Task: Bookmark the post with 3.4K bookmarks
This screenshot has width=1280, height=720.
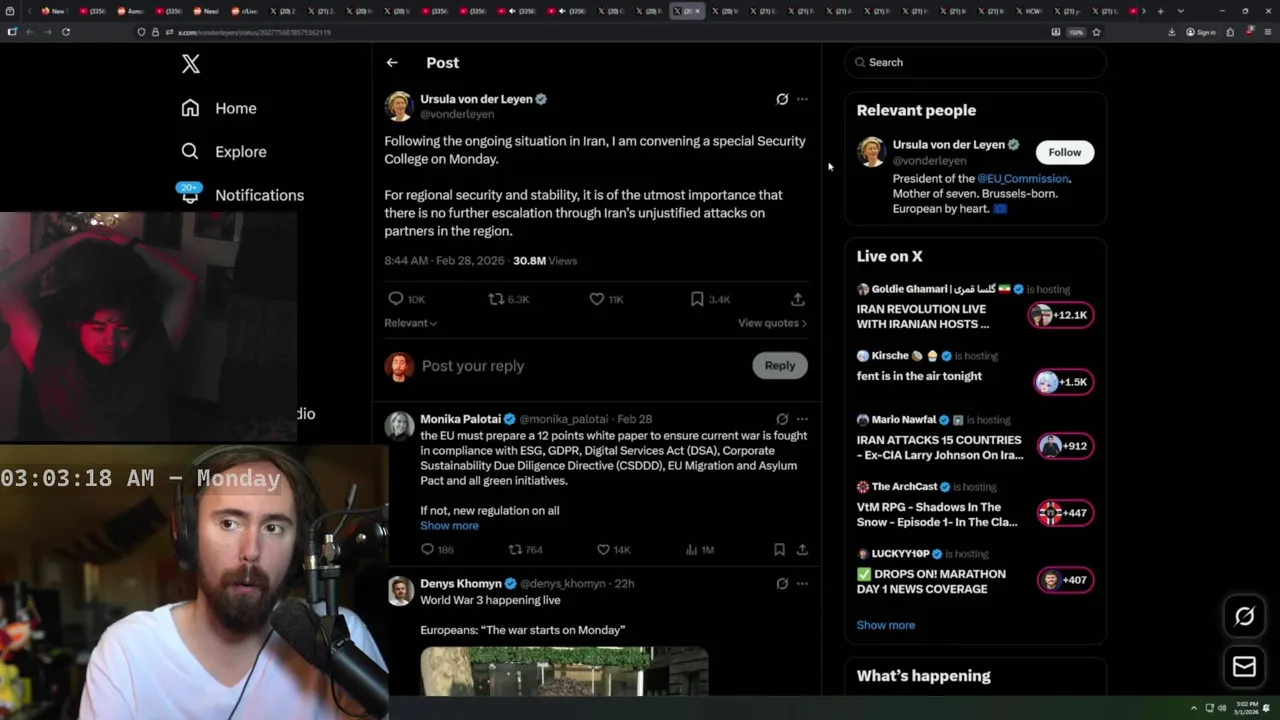Action: point(710,299)
